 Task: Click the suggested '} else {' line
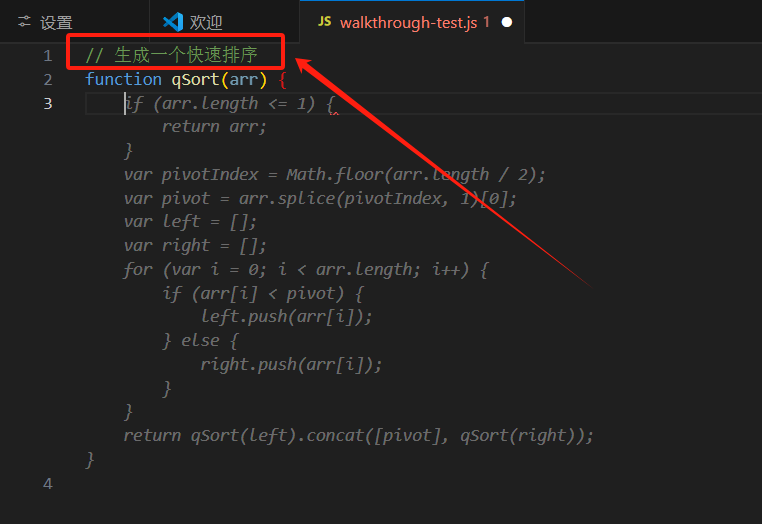point(200,340)
